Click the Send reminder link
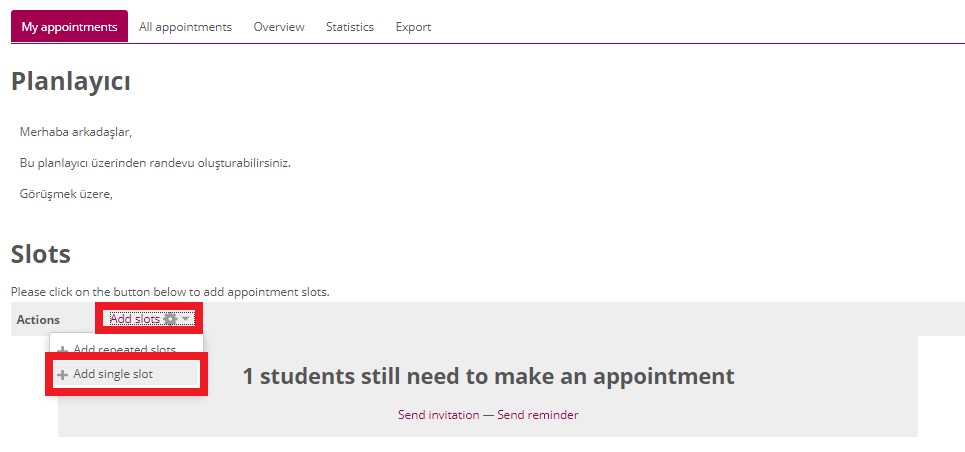This screenshot has height=452, width=965. 538,415
